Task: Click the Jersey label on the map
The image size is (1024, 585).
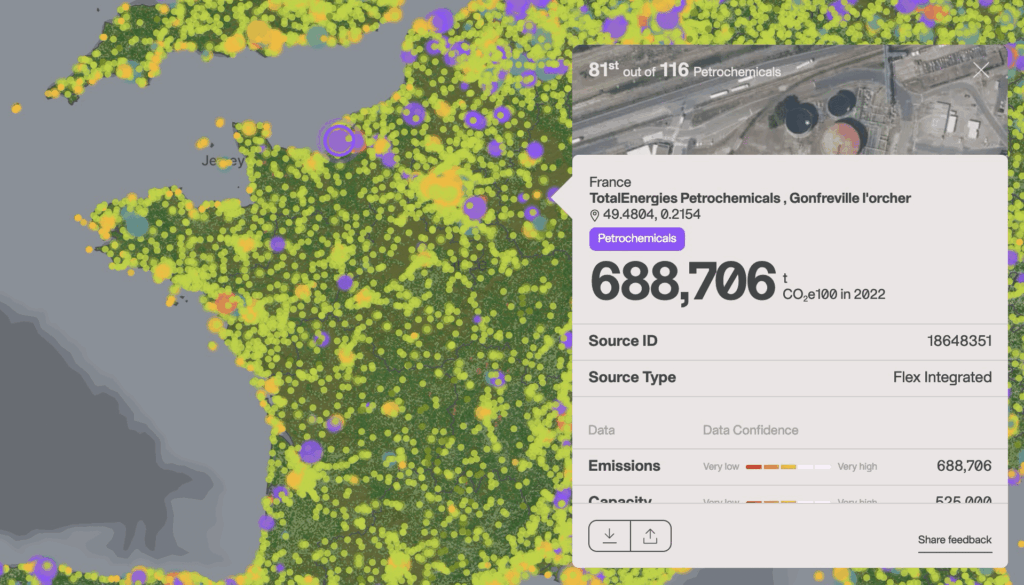Action: pos(222,160)
